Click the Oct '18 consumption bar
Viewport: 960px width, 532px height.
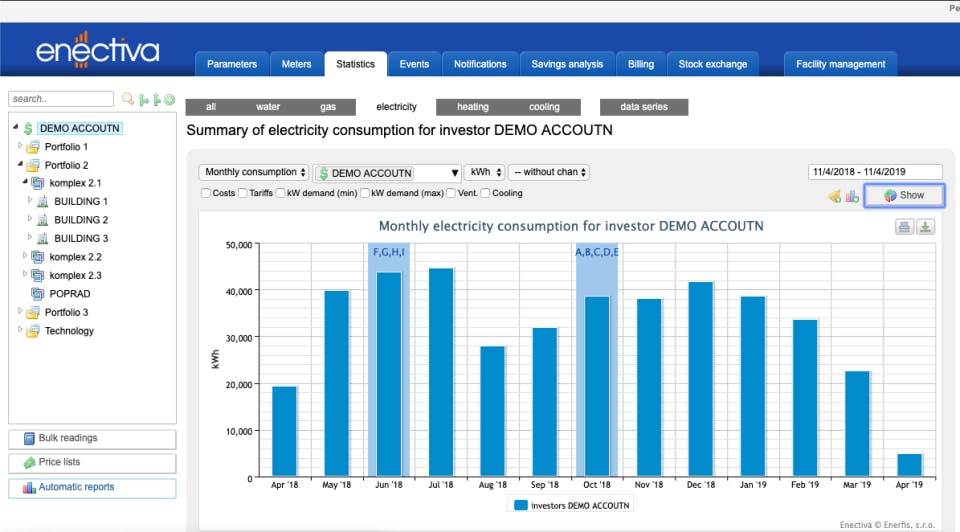coord(596,385)
